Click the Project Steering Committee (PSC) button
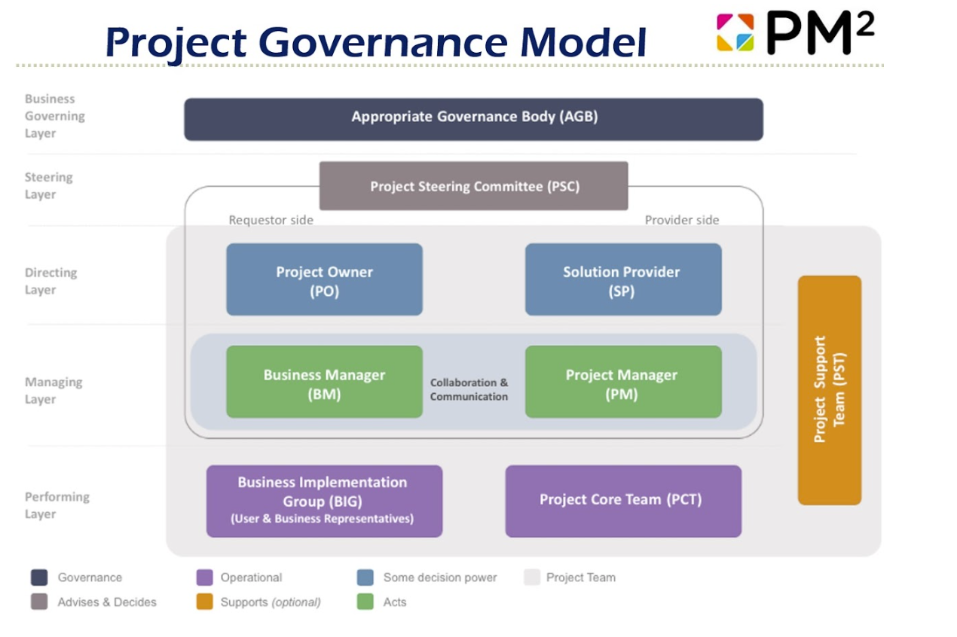Image resolution: width=957 pixels, height=637 pixels. tap(473, 185)
